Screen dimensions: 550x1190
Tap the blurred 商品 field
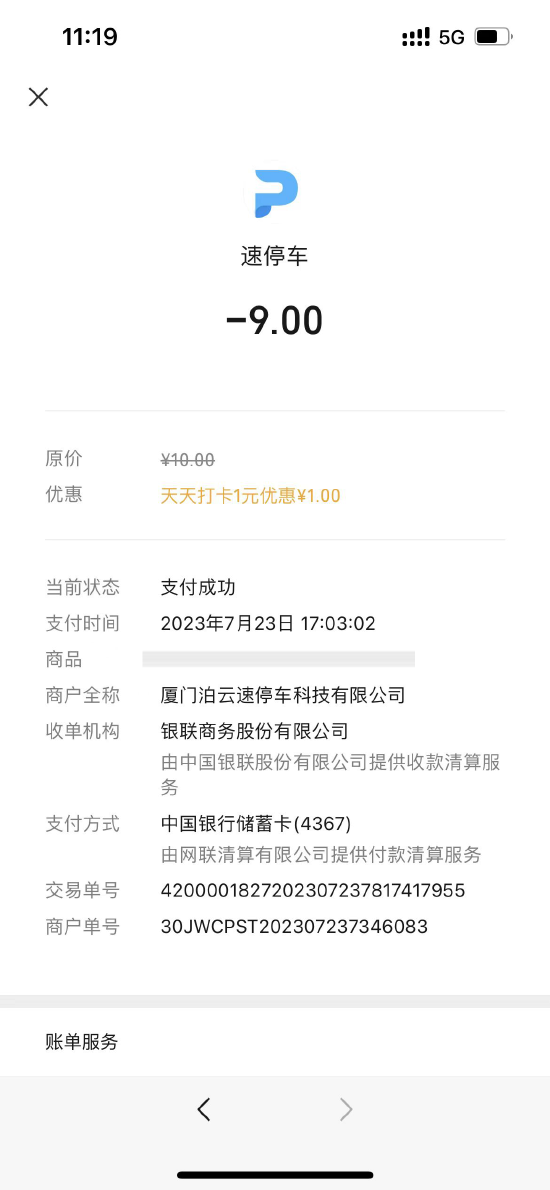278,659
